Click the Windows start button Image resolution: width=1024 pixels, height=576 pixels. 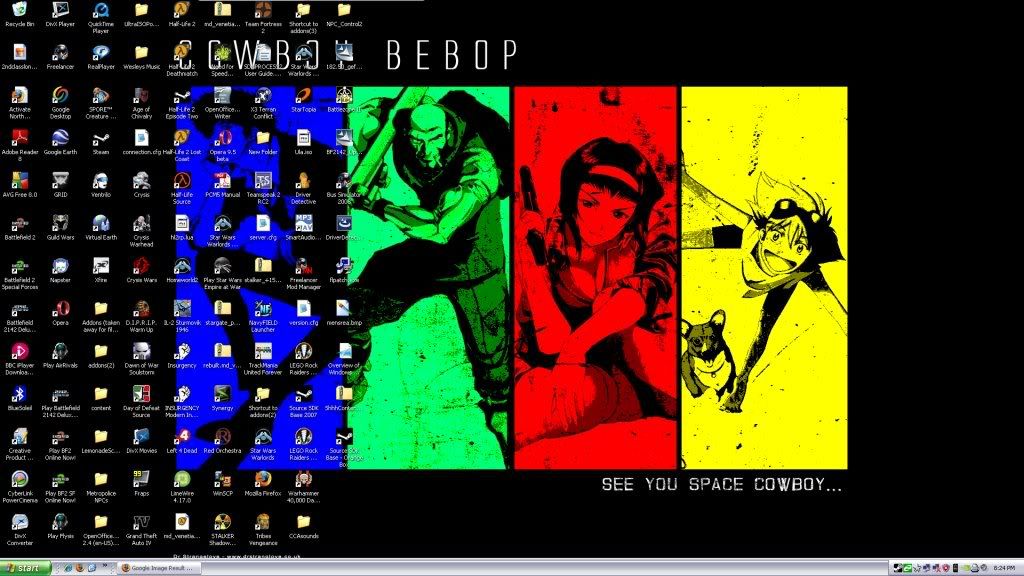[25, 568]
